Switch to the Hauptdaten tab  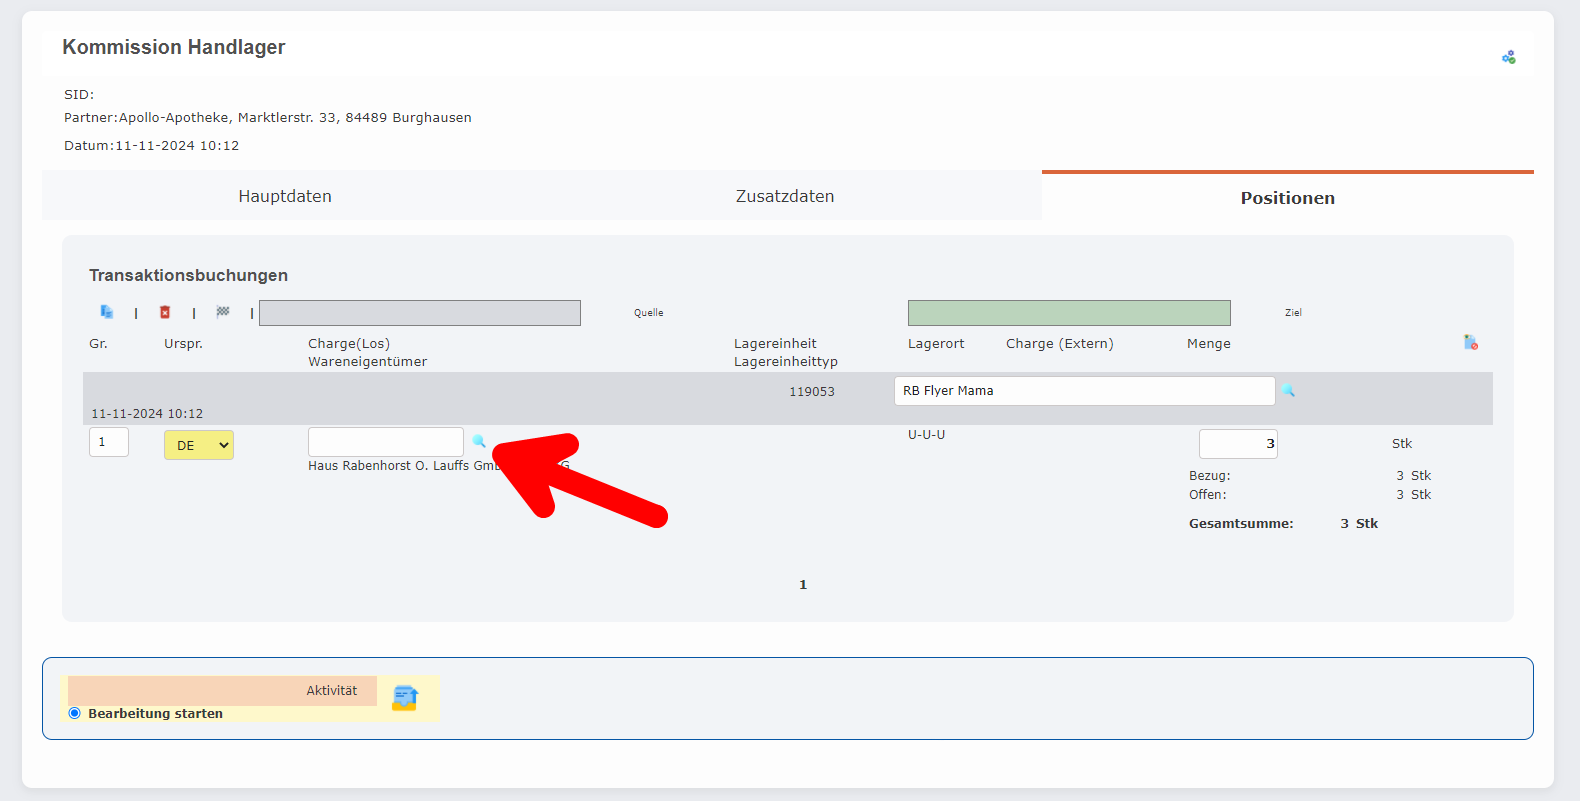tap(285, 196)
